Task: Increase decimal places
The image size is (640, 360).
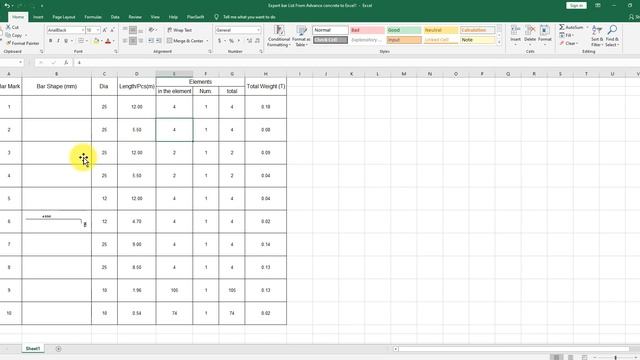Action: [249, 41]
